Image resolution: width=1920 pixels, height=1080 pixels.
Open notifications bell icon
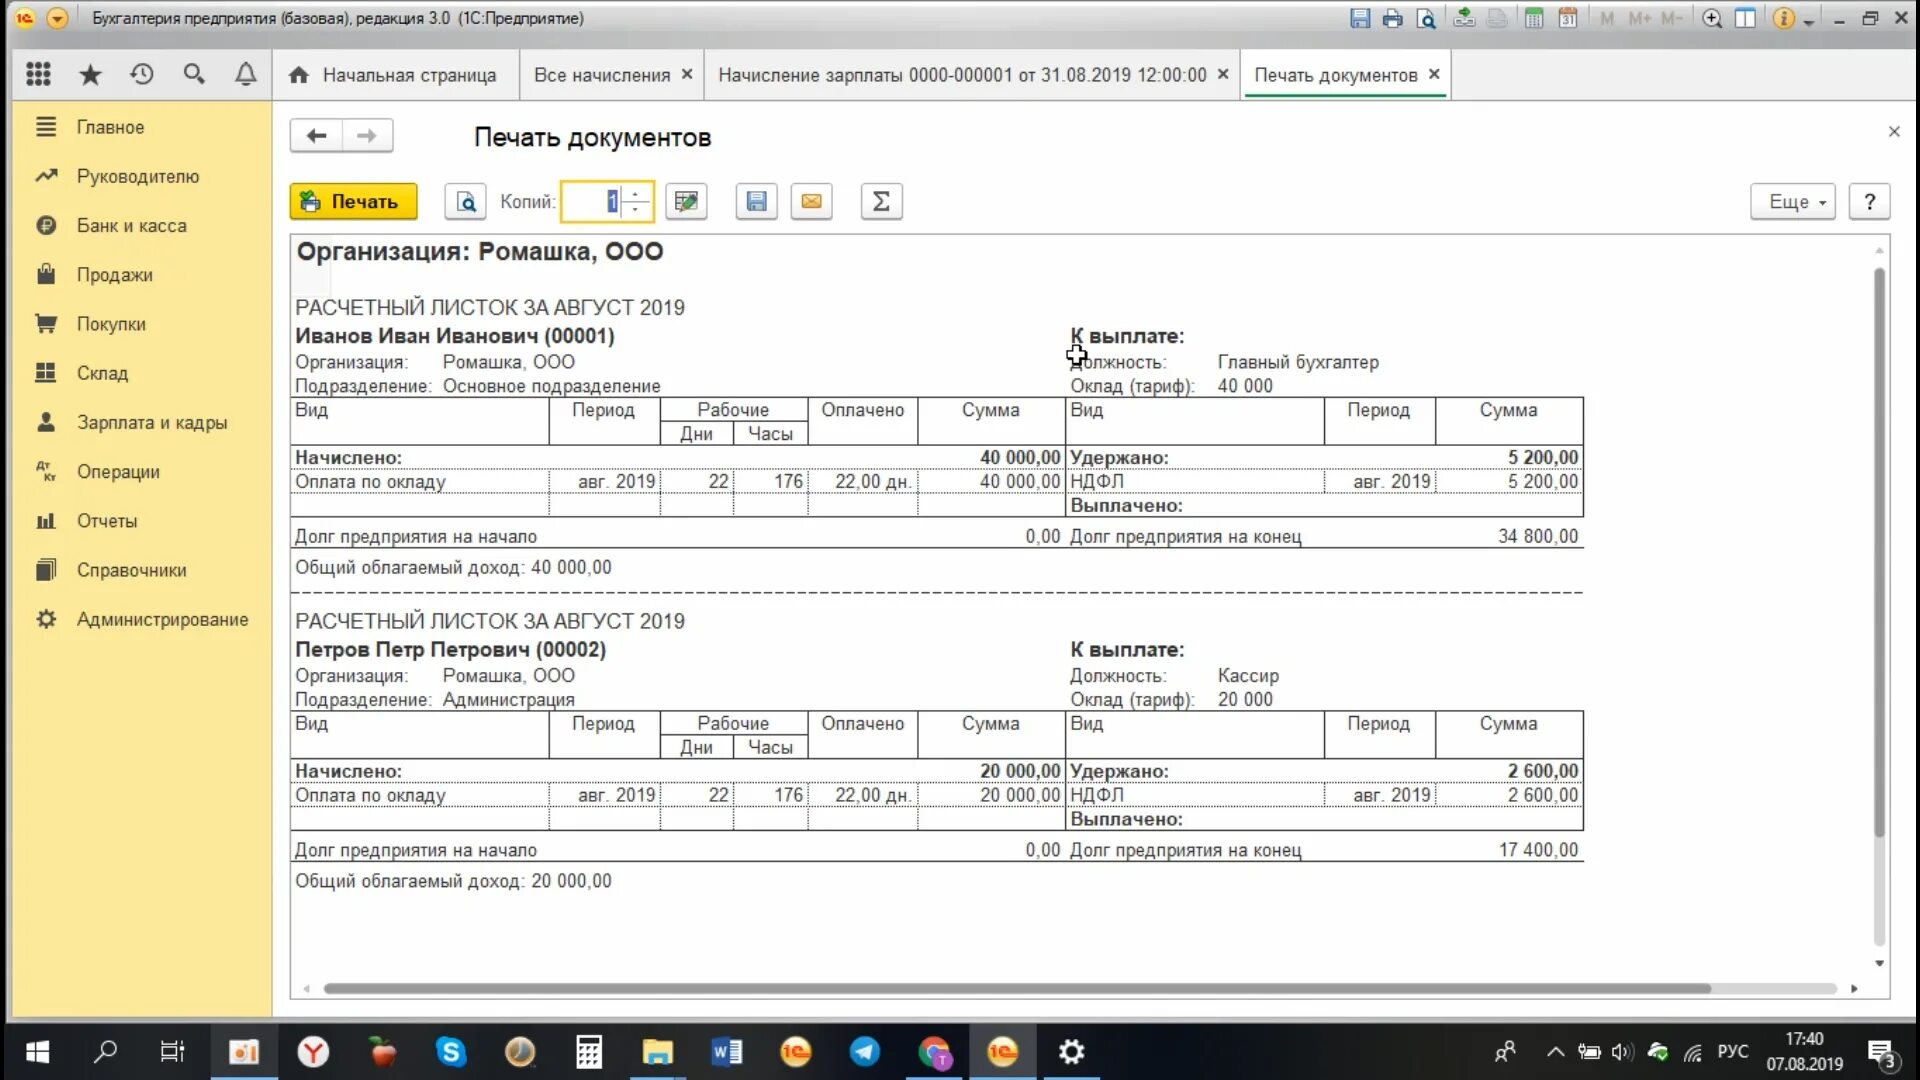coord(245,74)
